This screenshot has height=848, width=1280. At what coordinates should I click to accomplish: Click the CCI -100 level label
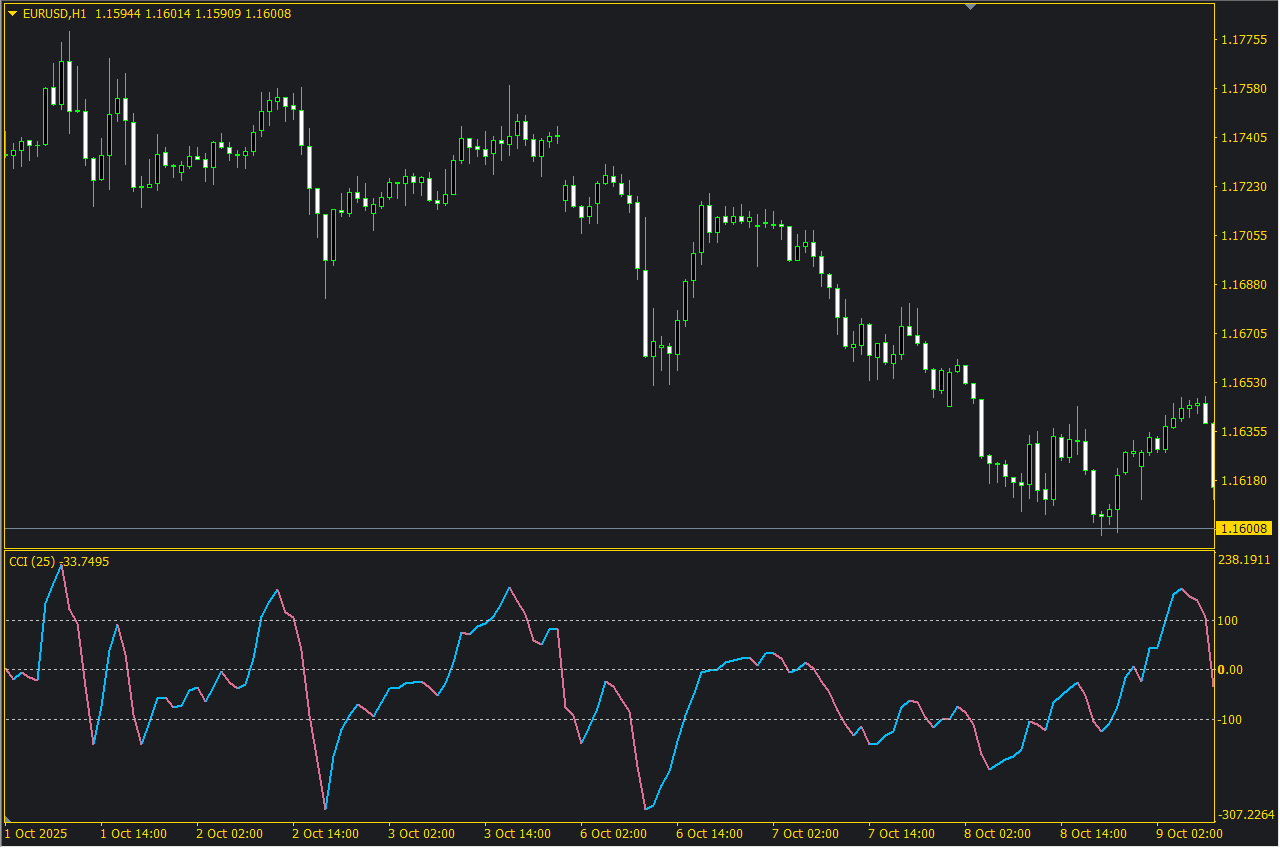(1228, 720)
